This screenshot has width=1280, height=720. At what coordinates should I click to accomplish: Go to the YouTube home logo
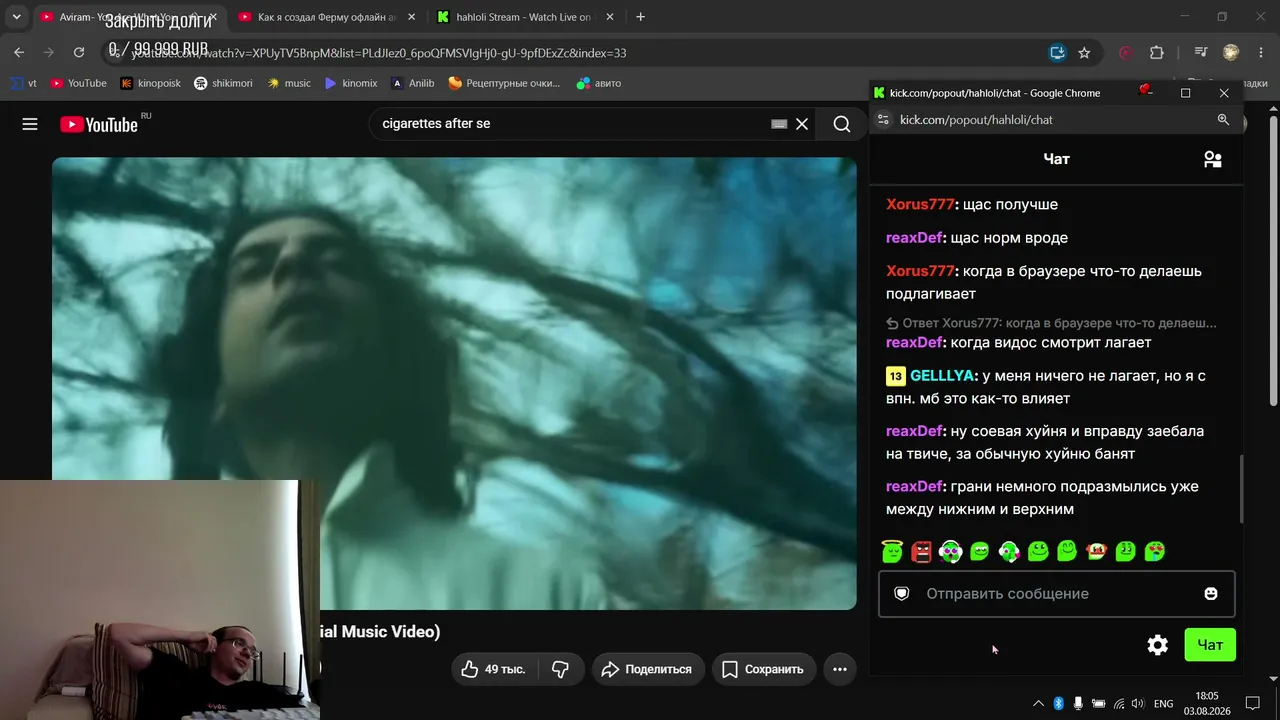pyautogui.click(x=99, y=124)
